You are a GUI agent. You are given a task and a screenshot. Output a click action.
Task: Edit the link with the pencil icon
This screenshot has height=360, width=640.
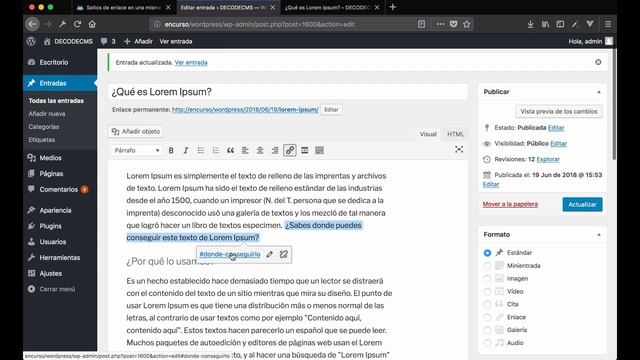tap(269, 254)
